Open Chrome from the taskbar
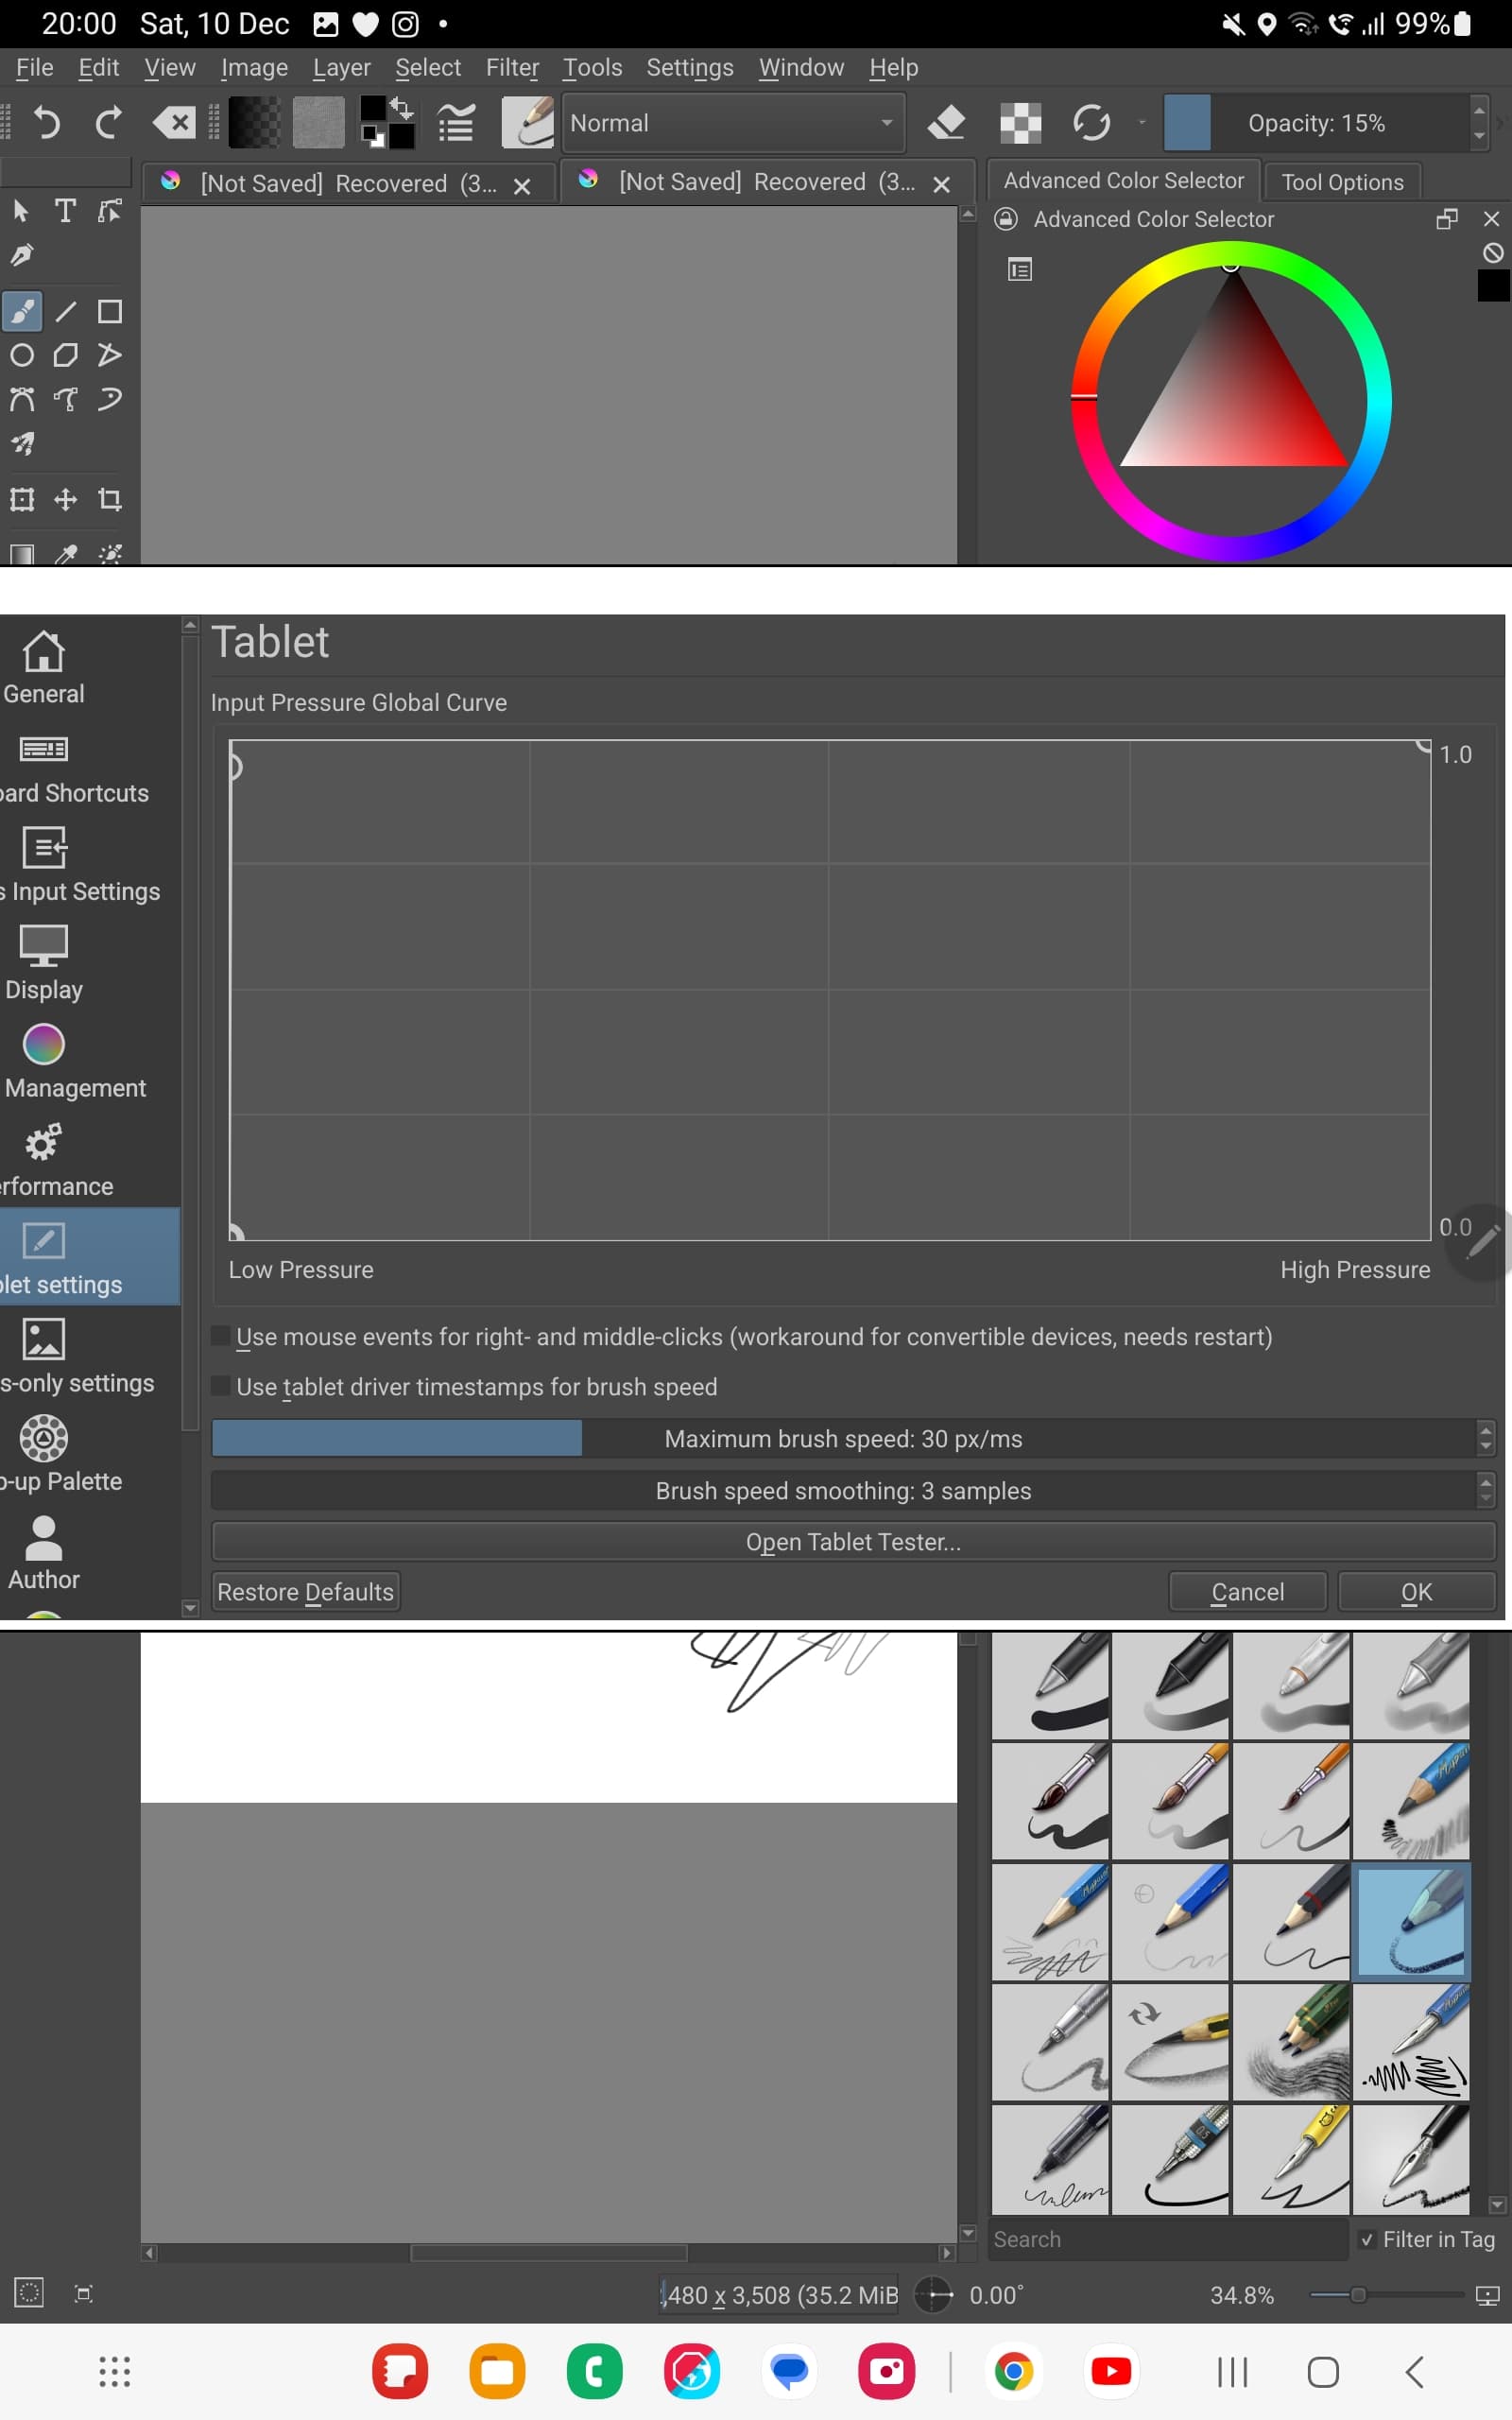This screenshot has height=2420, width=1512. [1013, 2371]
